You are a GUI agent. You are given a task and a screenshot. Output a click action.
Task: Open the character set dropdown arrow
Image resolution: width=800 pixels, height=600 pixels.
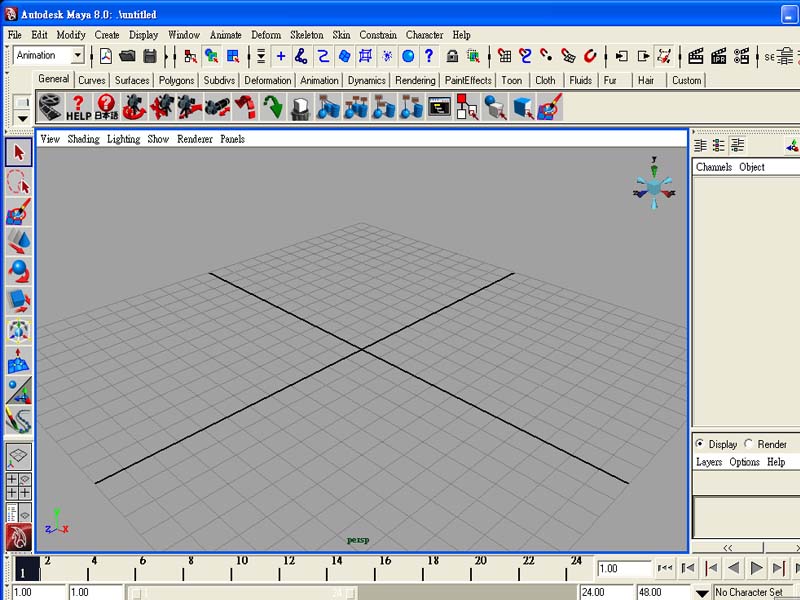(x=702, y=593)
